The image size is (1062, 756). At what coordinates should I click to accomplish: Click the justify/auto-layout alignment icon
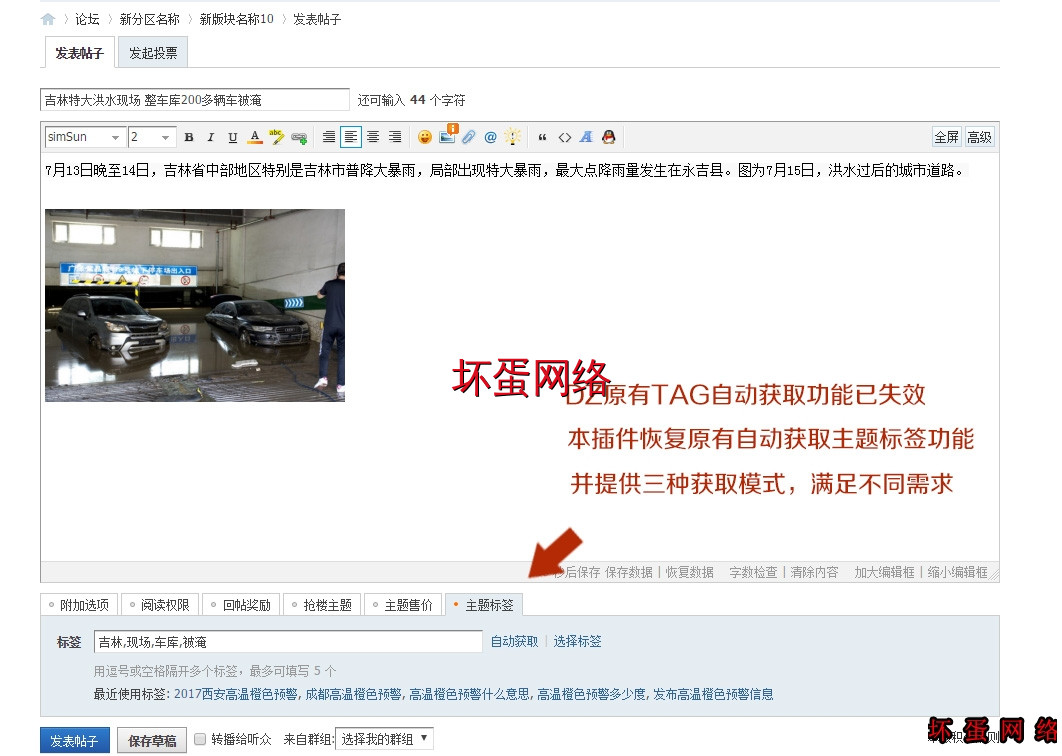coord(328,138)
